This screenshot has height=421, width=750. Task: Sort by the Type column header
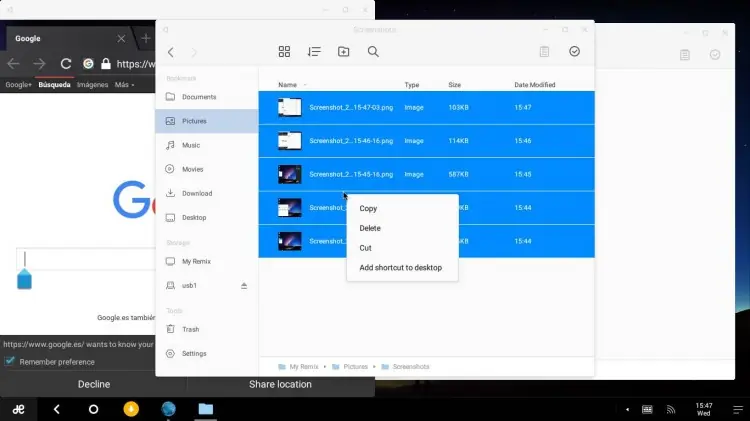click(411, 85)
